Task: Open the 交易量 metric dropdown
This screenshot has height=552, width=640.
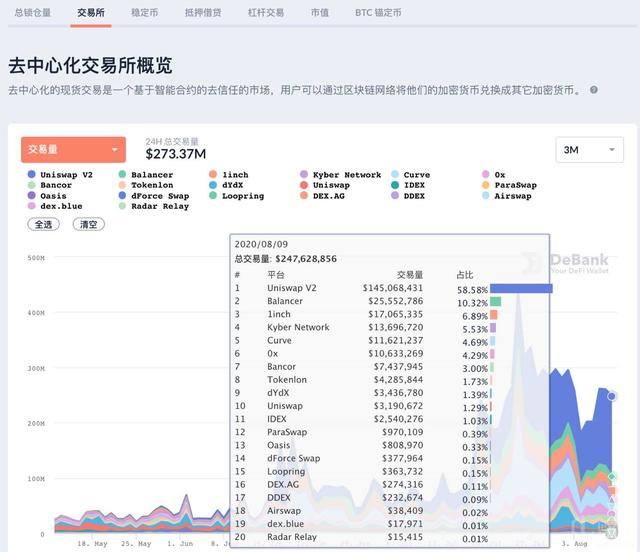Action: 73,149
